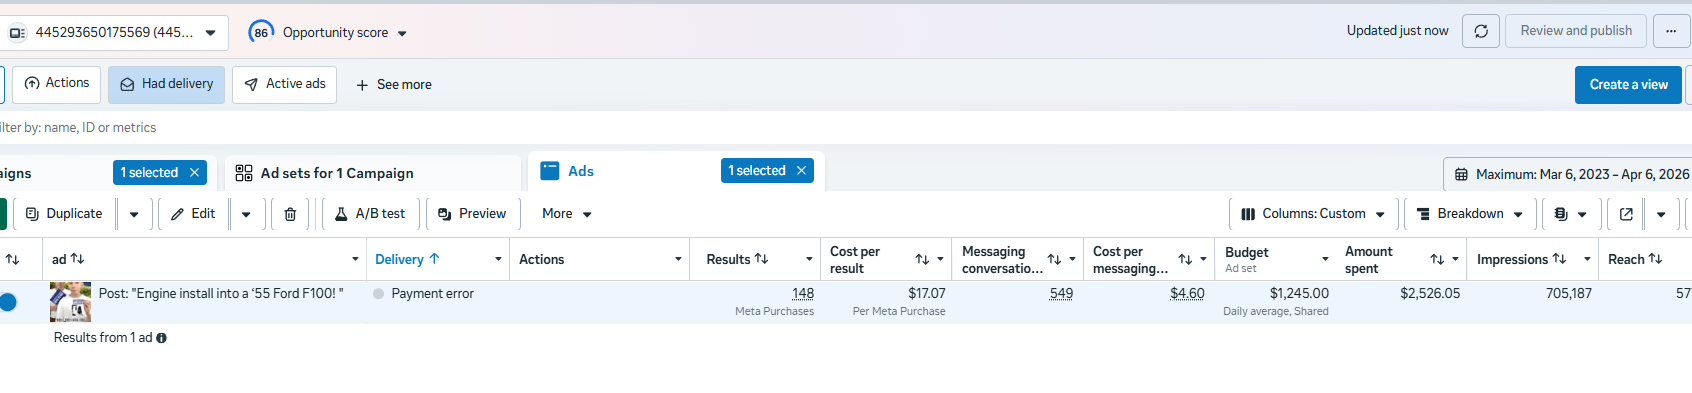Expand the Columns: Custom dropdown

[1312, 214]
